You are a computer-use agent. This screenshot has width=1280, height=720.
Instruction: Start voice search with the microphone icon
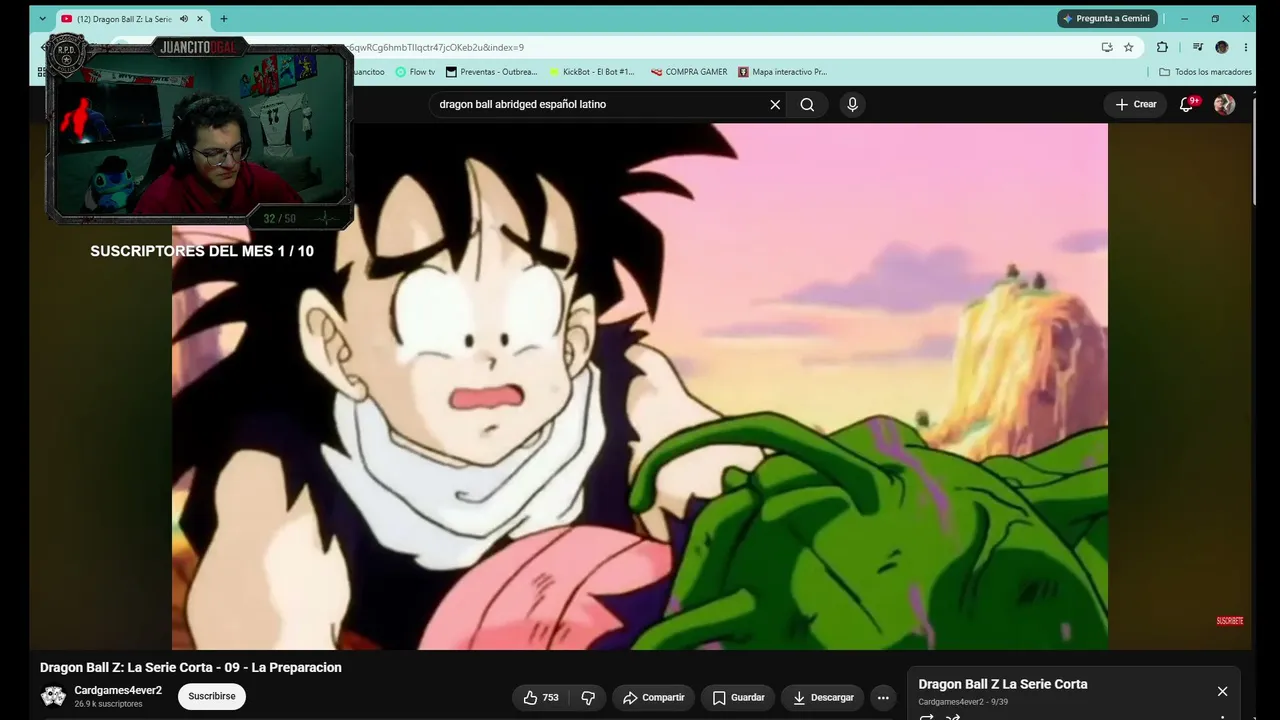click(852, 104)
